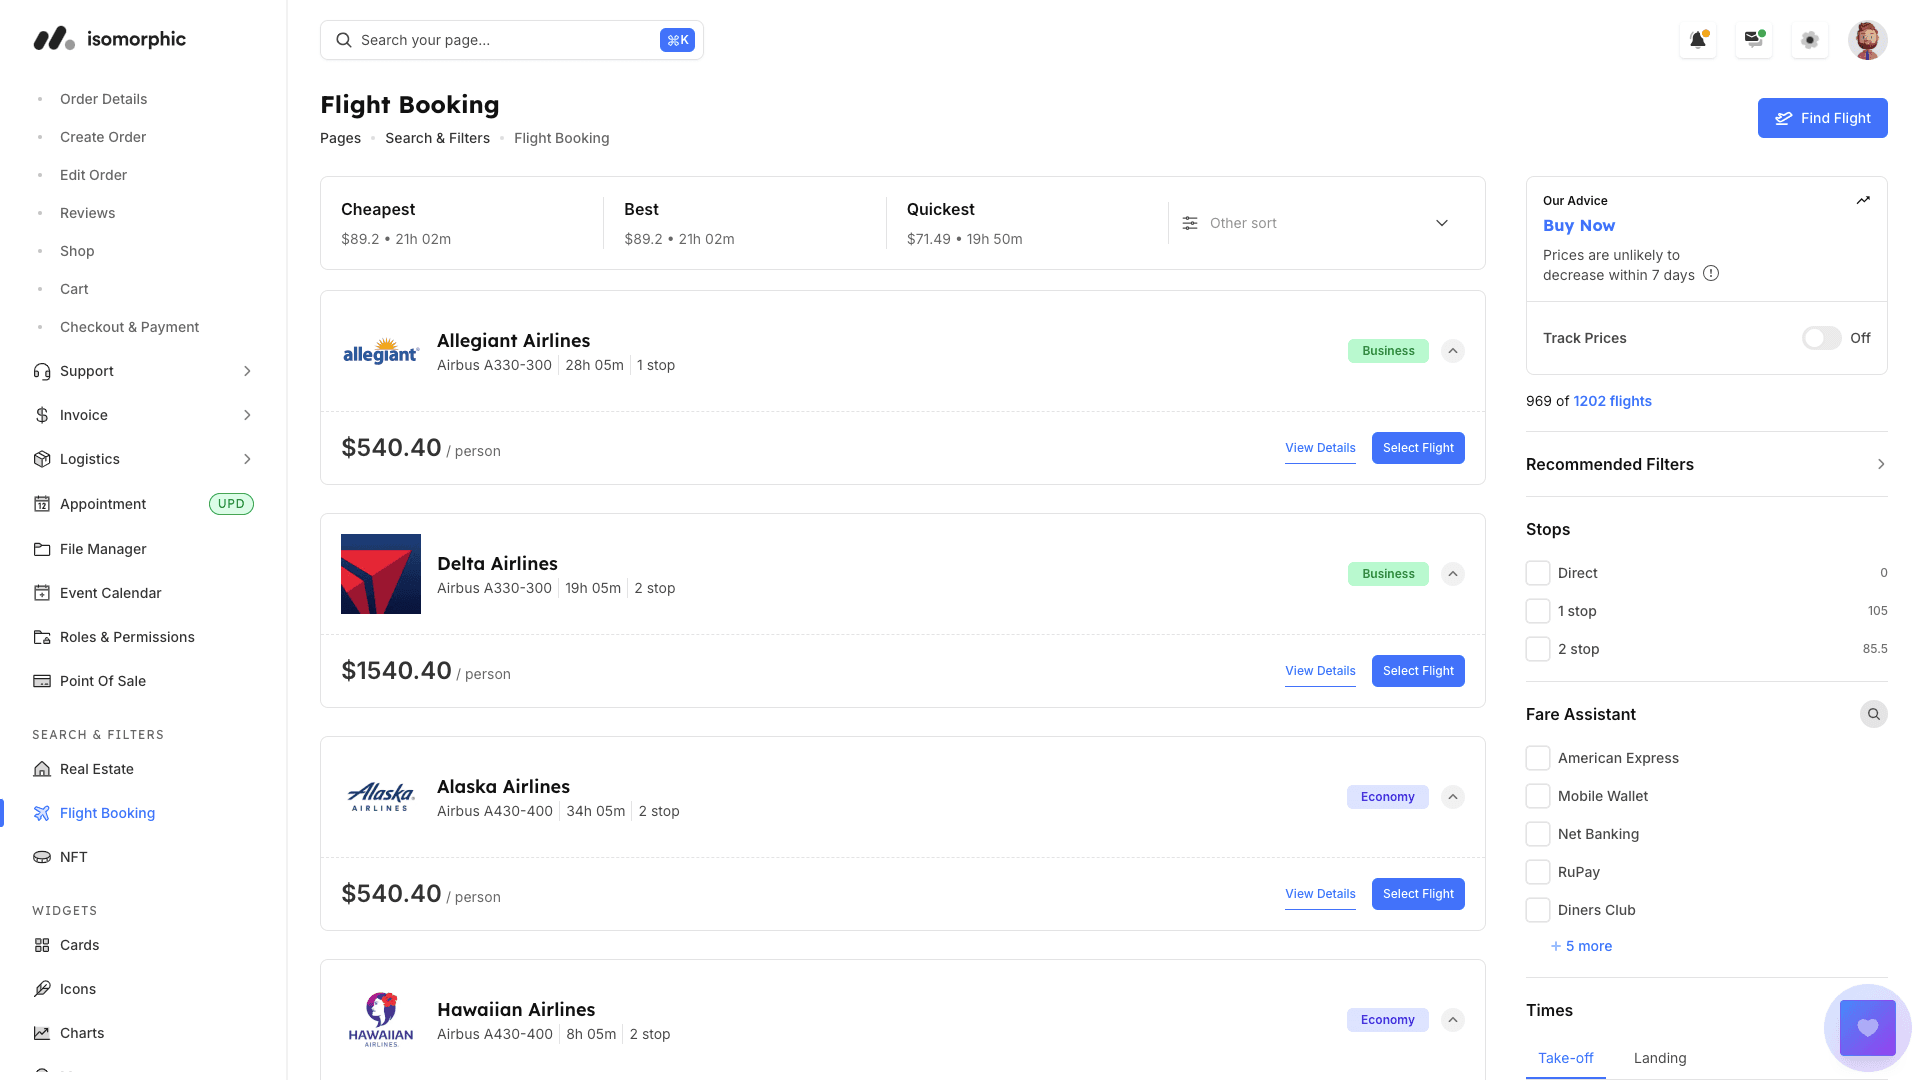Switch to the Take-off tab
1920x1080 pixels.
(x=1565, y=1058)
